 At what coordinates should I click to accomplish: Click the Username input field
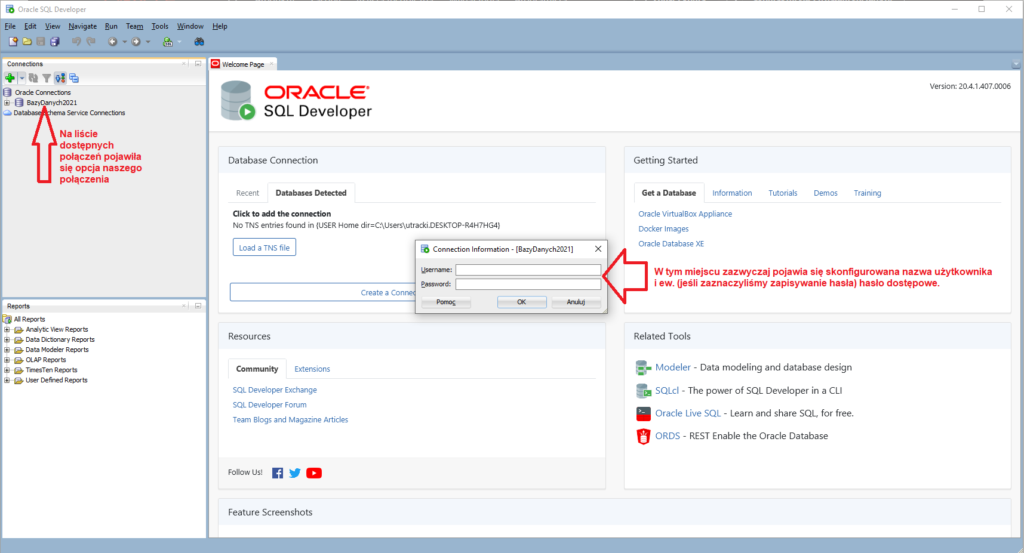pos(527,270)
